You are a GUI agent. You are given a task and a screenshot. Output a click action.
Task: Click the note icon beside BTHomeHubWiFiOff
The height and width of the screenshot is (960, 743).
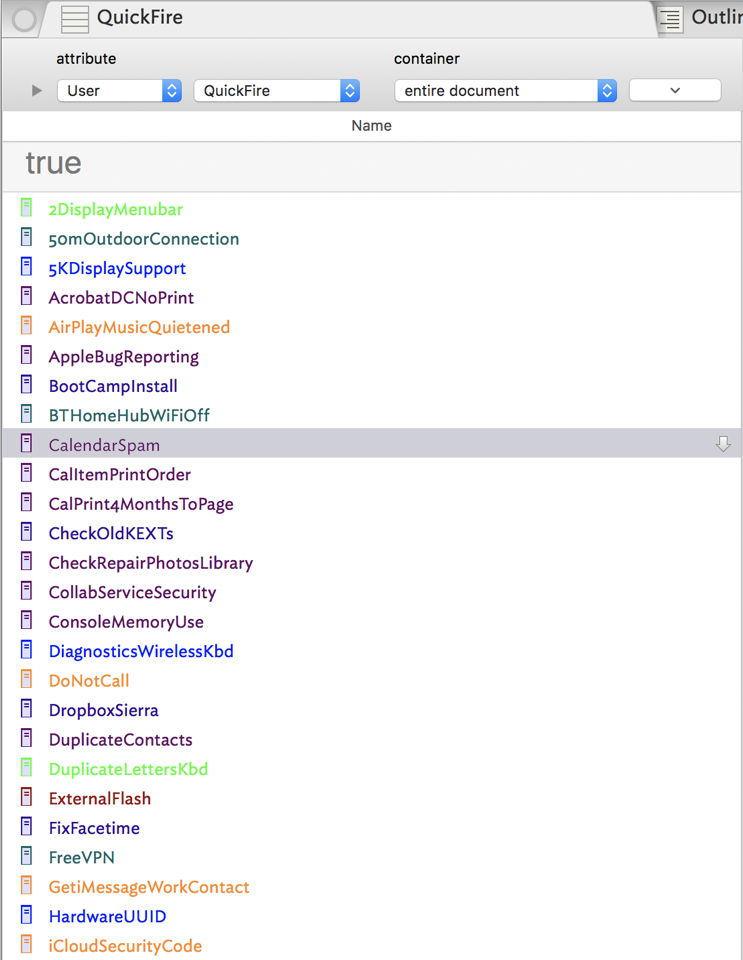coord(26,415)
